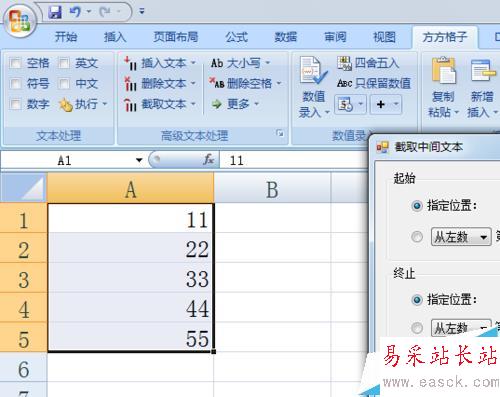Go to the 公式 tab

[236, 36]
